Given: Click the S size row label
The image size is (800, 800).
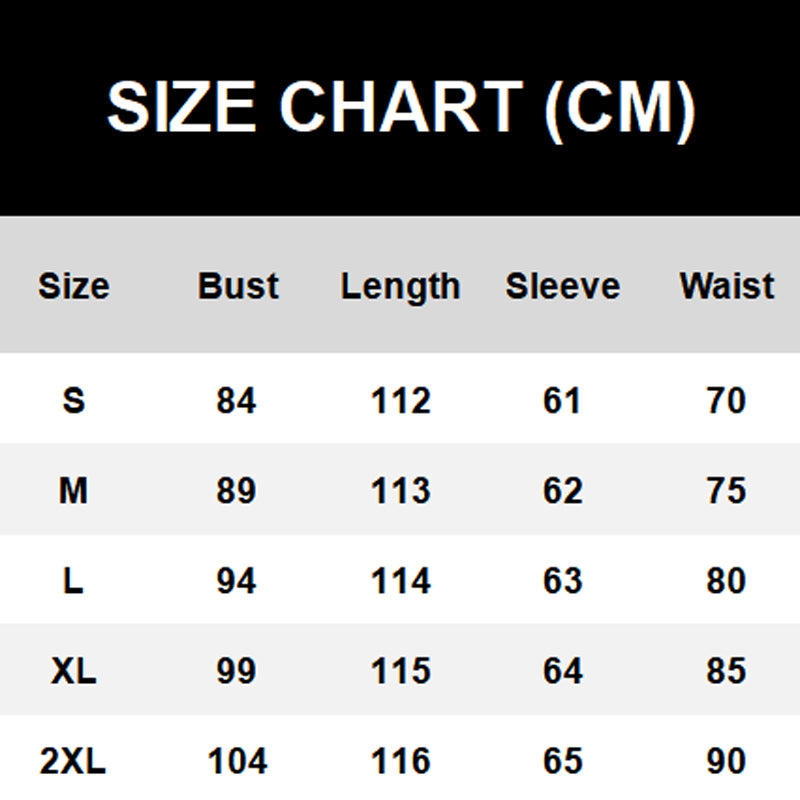Looking at the screenshot, I should tap(73, 401).
